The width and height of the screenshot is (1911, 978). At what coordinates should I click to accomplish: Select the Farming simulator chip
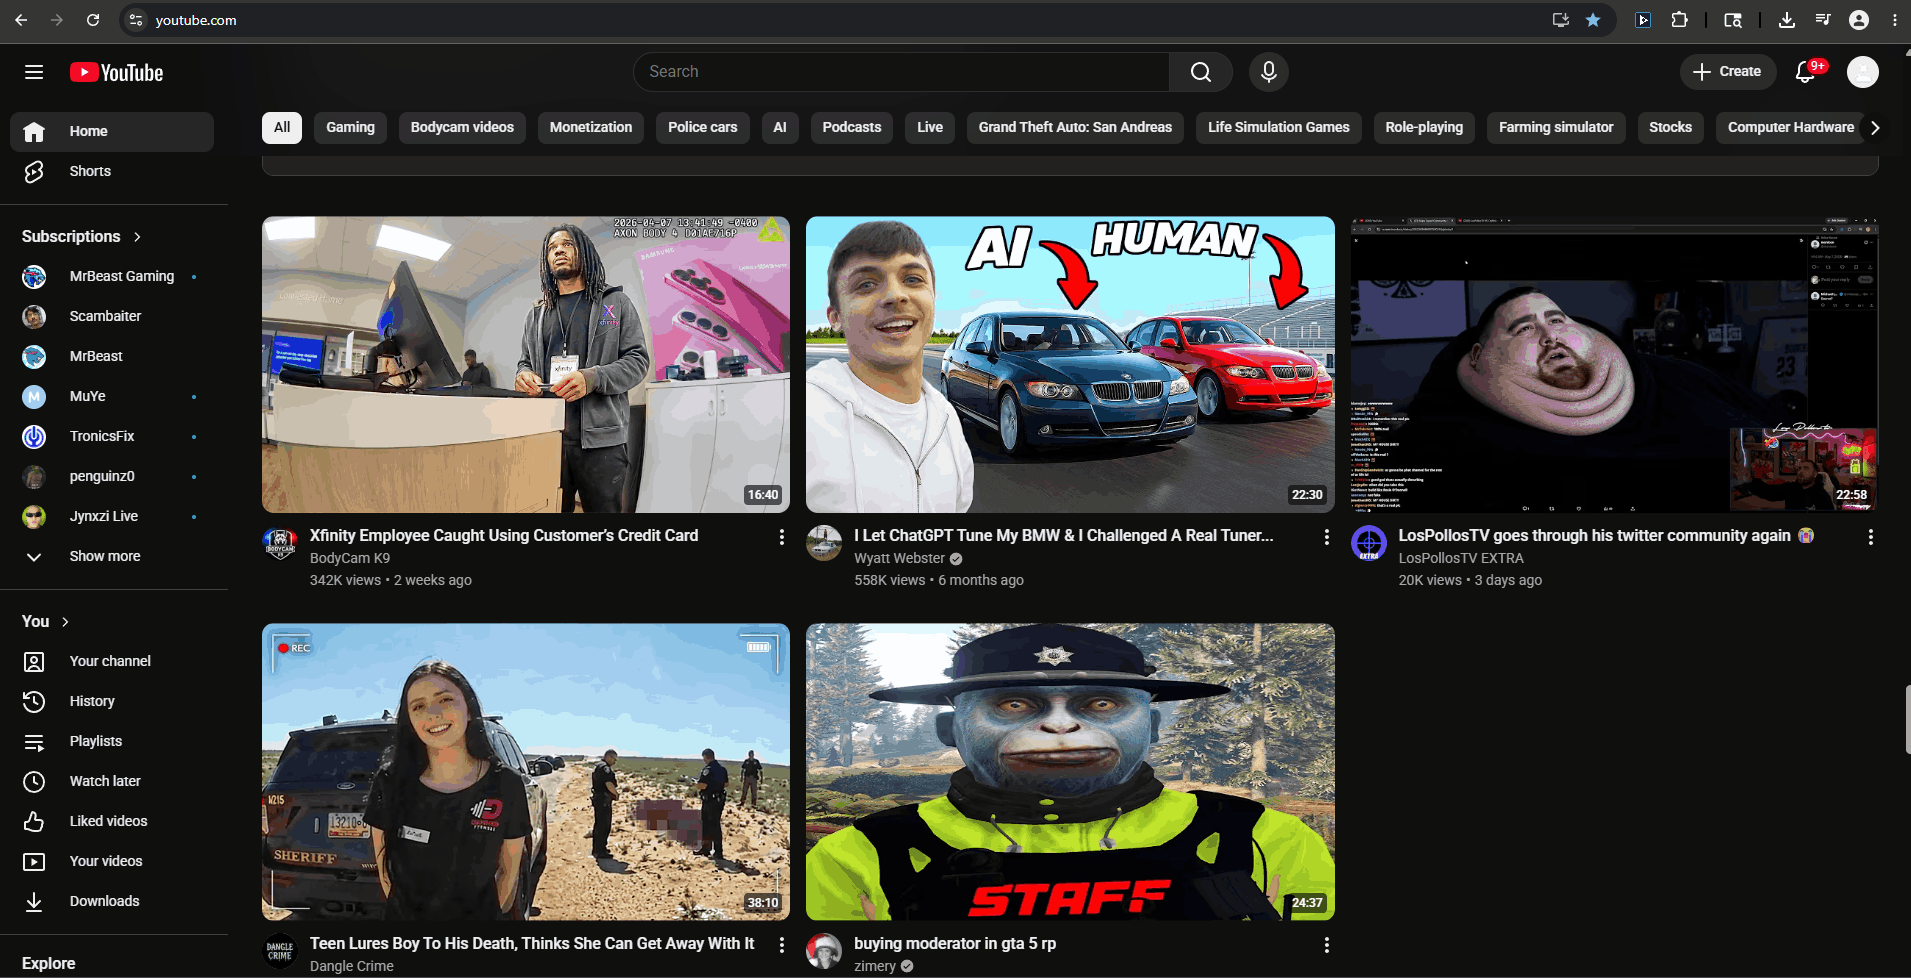[x=1556, y=128]
